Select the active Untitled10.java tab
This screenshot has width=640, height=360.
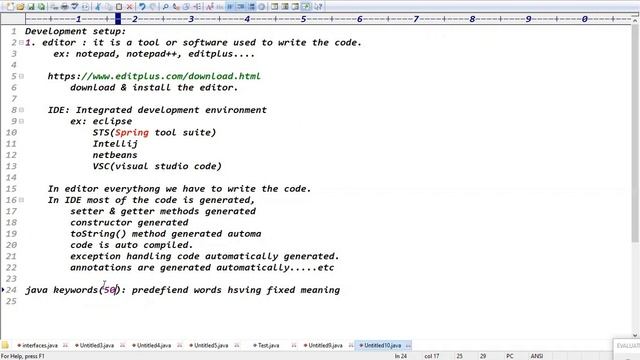tap(382, 345)
